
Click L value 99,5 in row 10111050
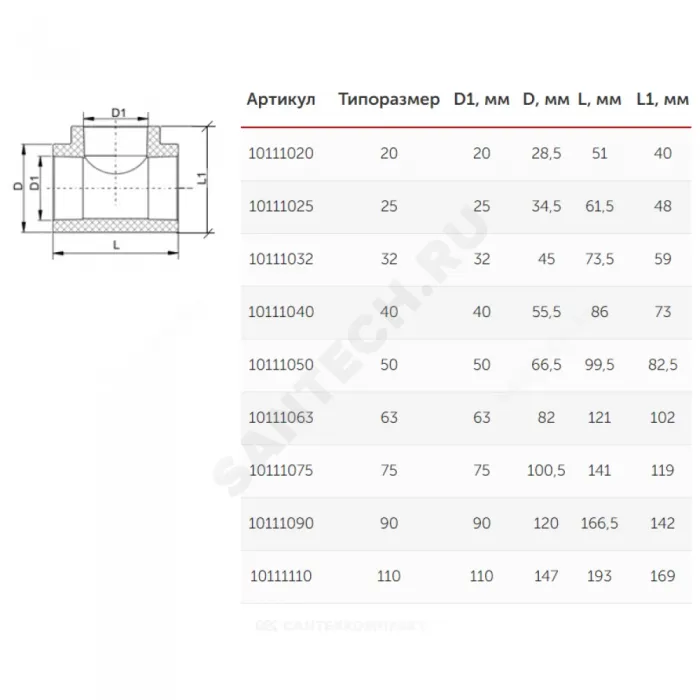pyautogui.click(x=600, y=365)
